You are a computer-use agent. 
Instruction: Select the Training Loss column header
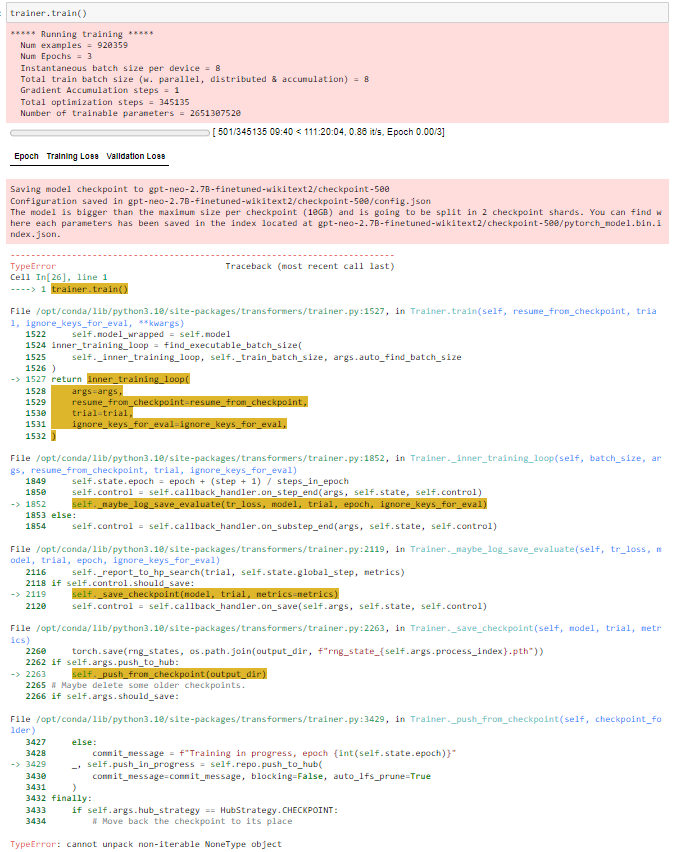[x=72, y=156]
